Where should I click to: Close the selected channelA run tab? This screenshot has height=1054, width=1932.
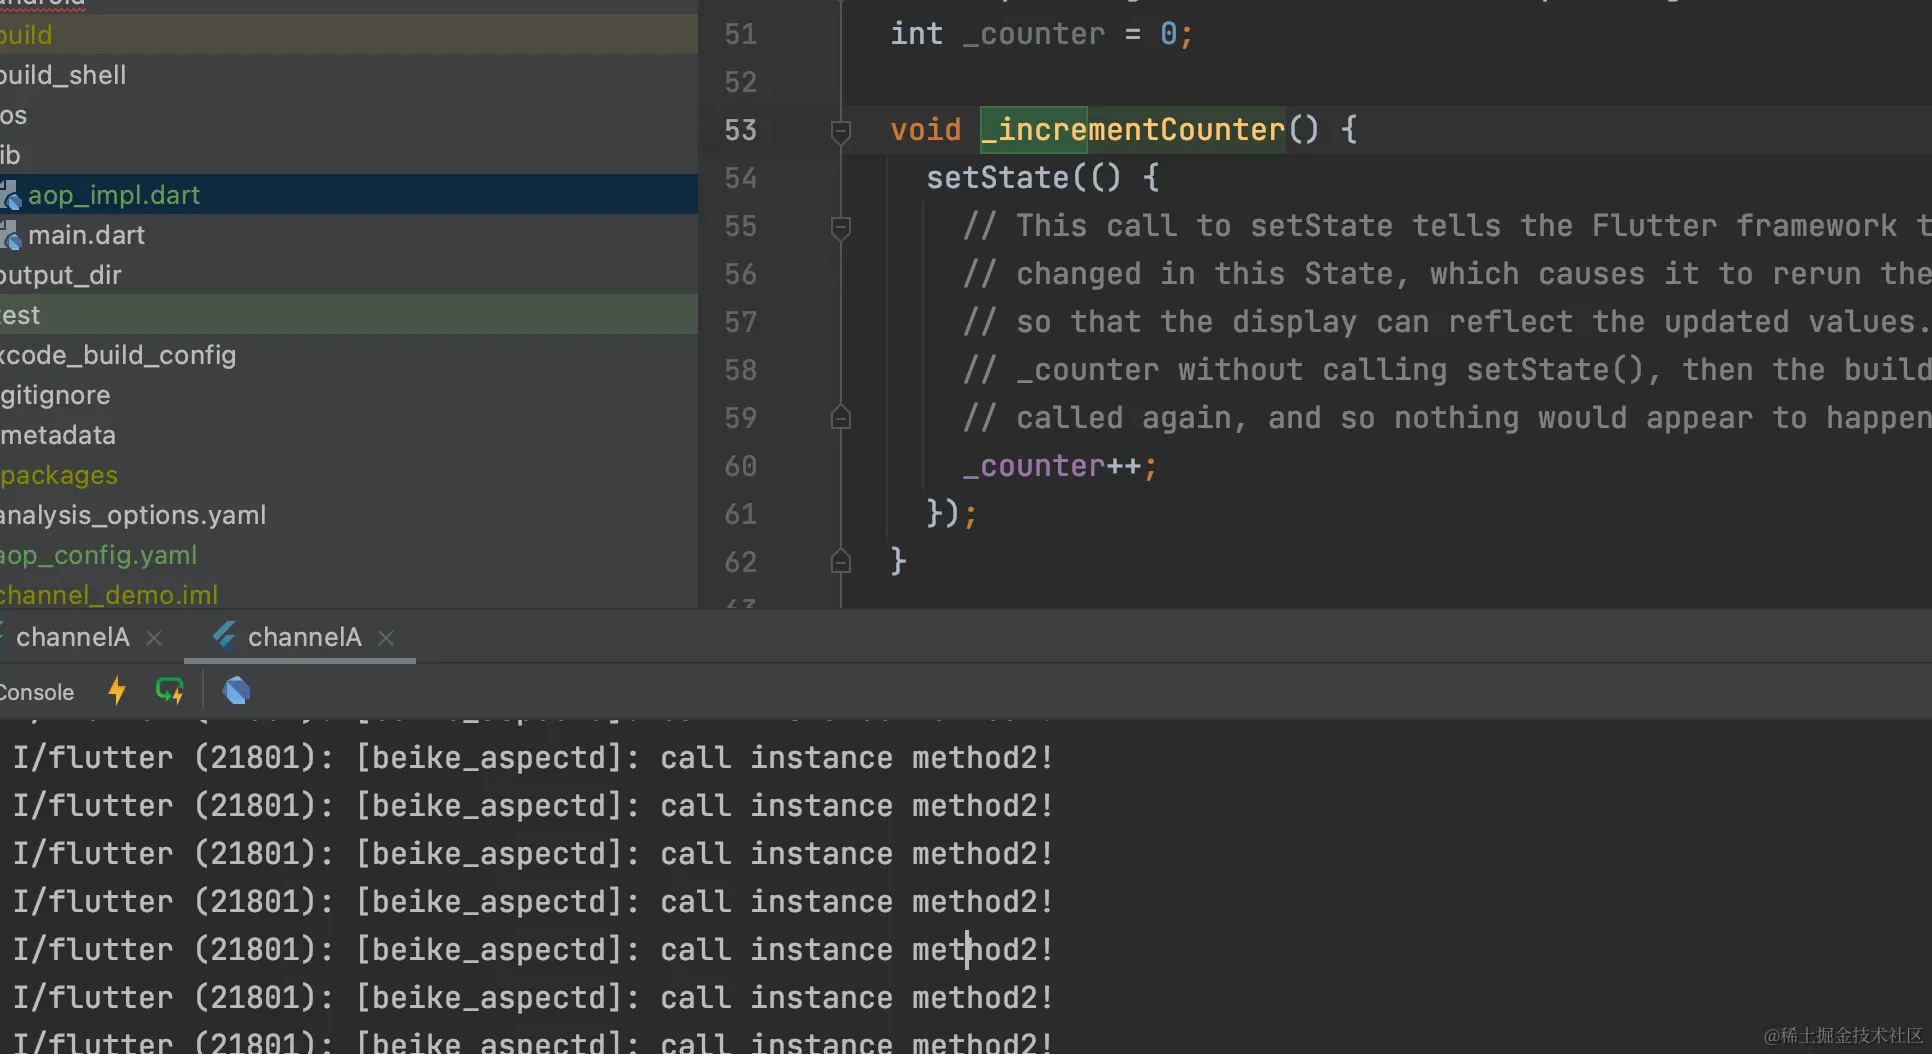click(x=386, y=637)
